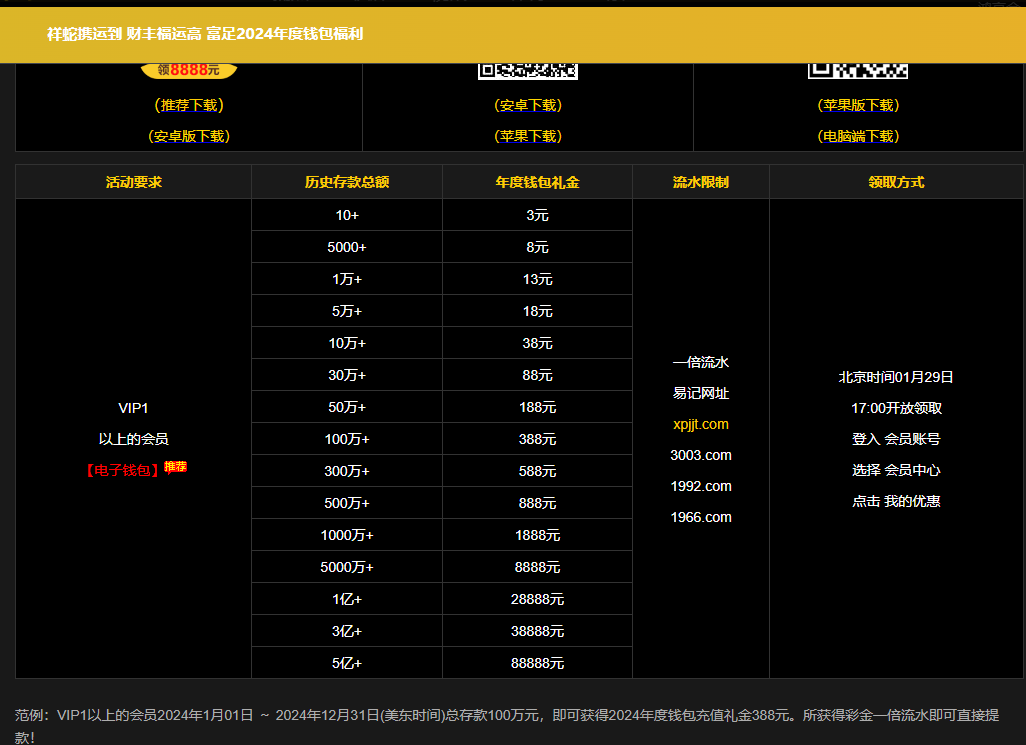Click the red 推荐 badge beside 电子钱包
This screenshot has width=1026, height=745.
pyautogui.click(x=176, y=467)
